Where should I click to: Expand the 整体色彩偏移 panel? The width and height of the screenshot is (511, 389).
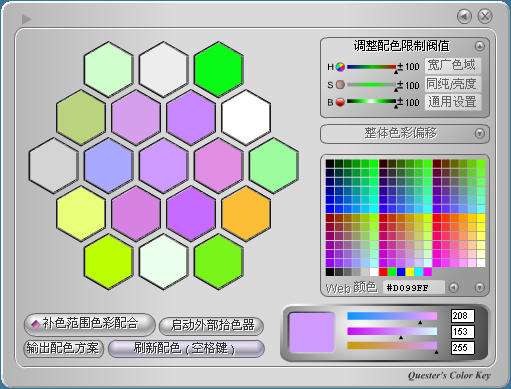[479, 133]
